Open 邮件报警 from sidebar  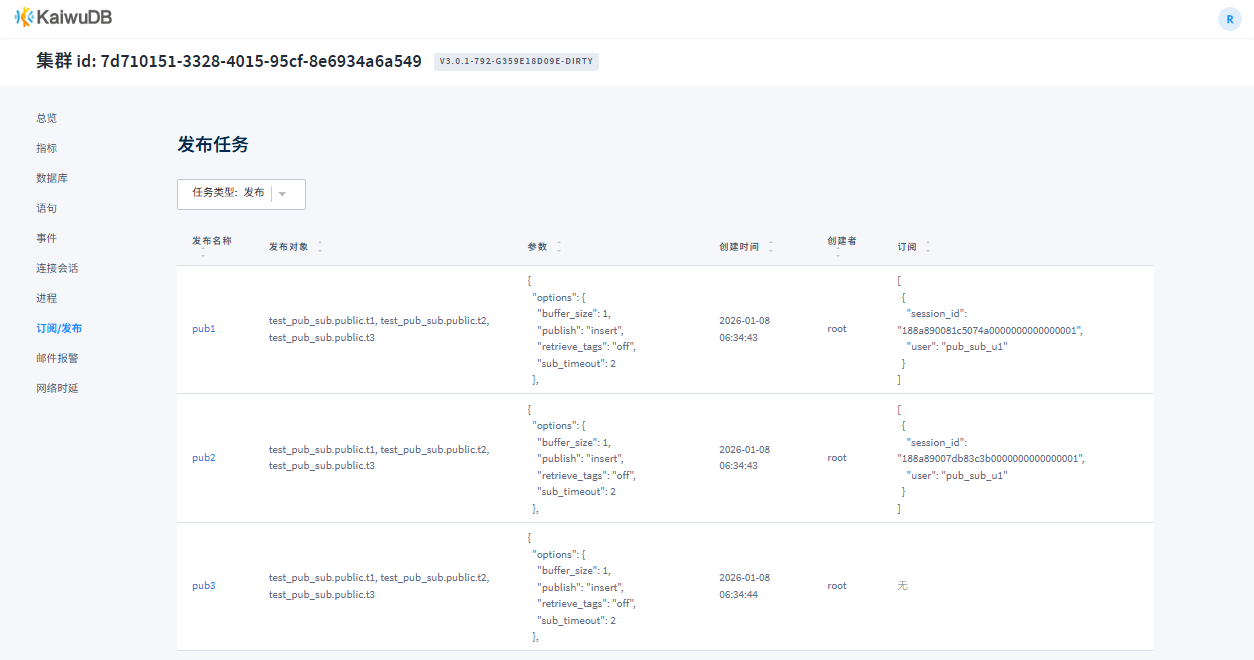pyautogui.click(x=57, y=358)
